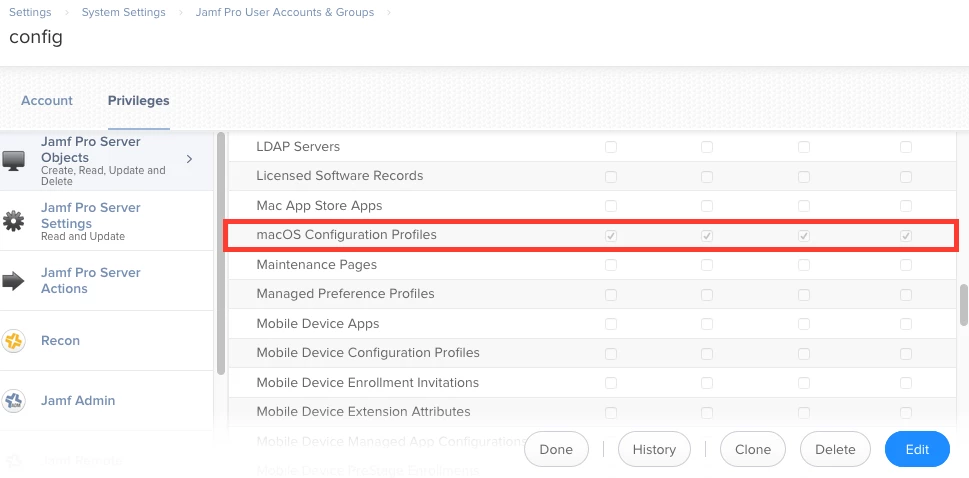Click the LDAP Servers row label

(298, 147)
